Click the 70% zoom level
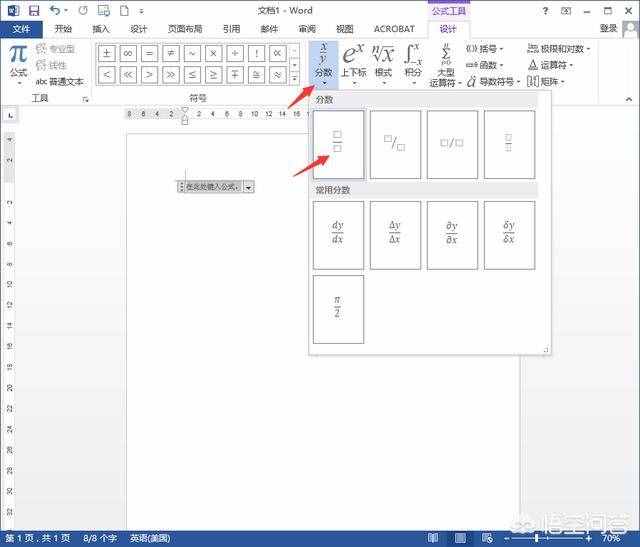This screenshot has width=640, height=547. [x=611, y=538]
